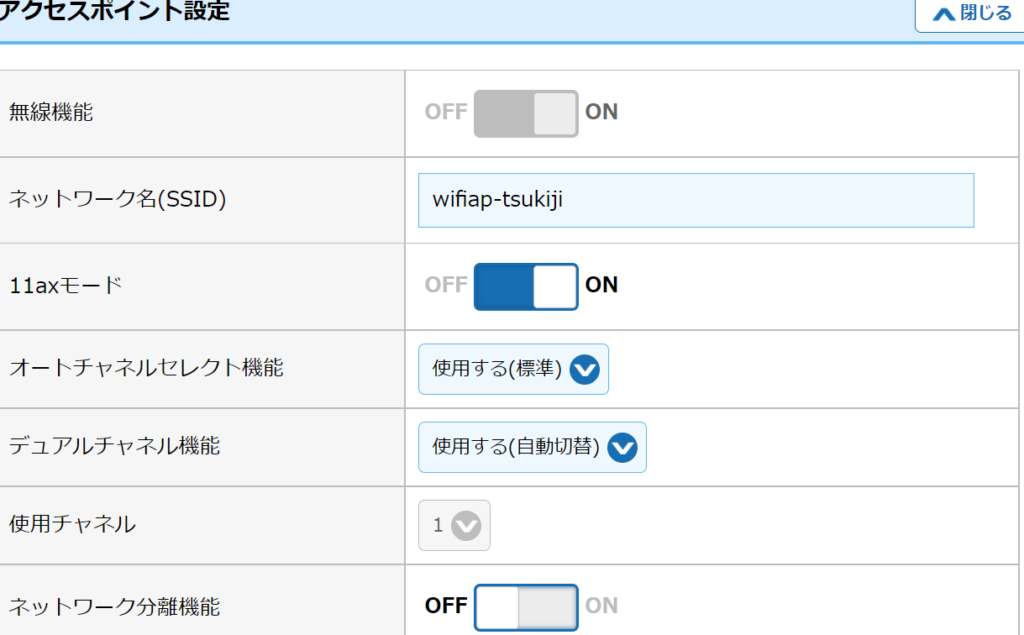Open the 使用チャネル dropdown showing 1
Screen dimensions: 1024x635
(x=454, y=525)
